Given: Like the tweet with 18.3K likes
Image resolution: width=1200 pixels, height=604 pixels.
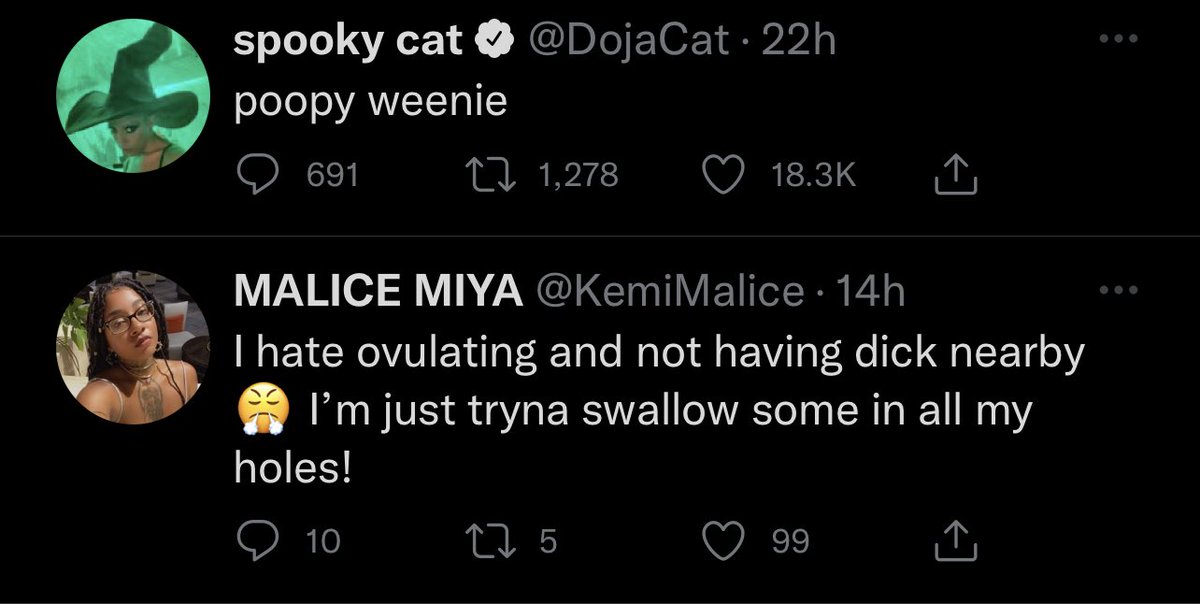Looking at the screenshot, I should click(721, 176).
